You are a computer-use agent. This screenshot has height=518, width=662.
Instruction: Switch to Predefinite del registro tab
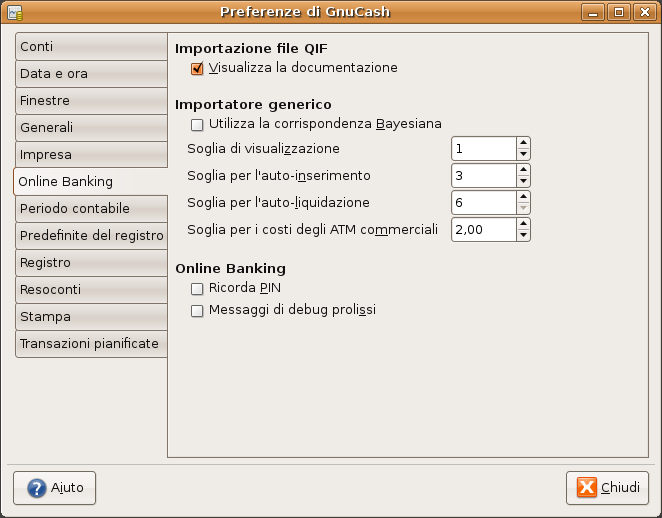point(91,236)
